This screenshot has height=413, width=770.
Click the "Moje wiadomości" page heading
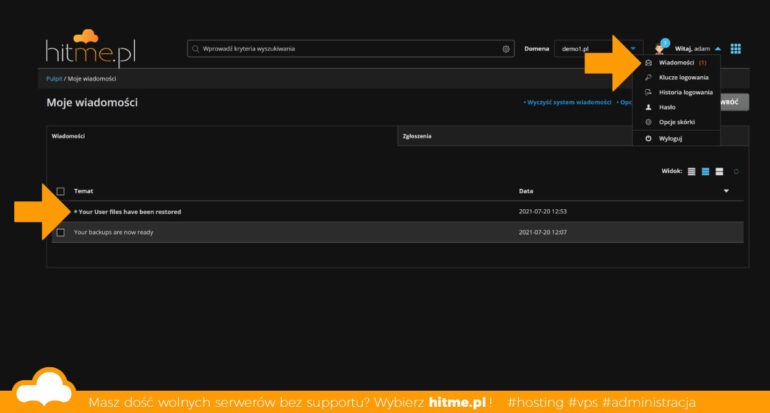point(92,103)
